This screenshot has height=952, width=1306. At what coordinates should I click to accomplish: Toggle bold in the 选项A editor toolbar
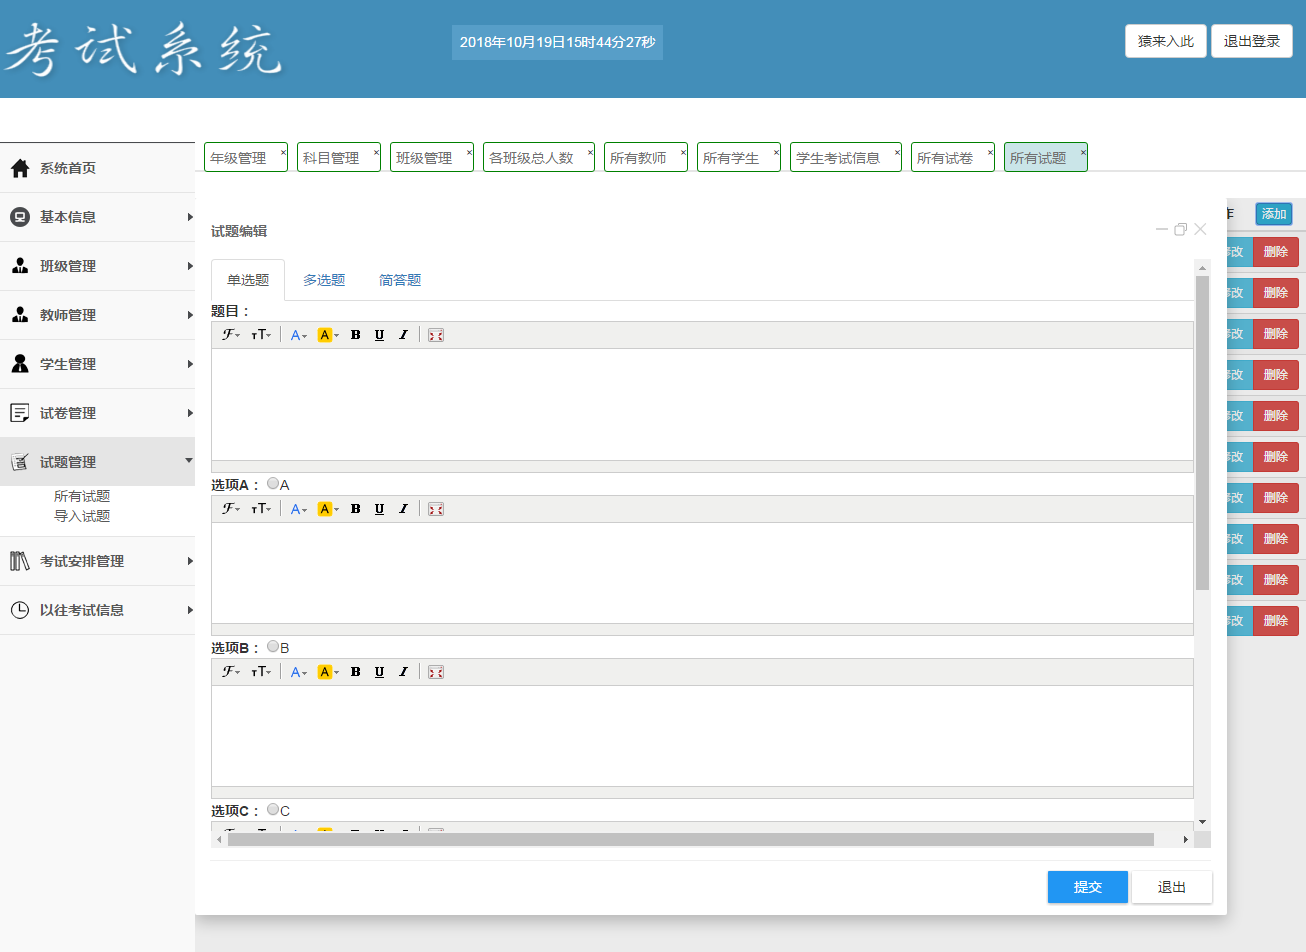(355, 509)
